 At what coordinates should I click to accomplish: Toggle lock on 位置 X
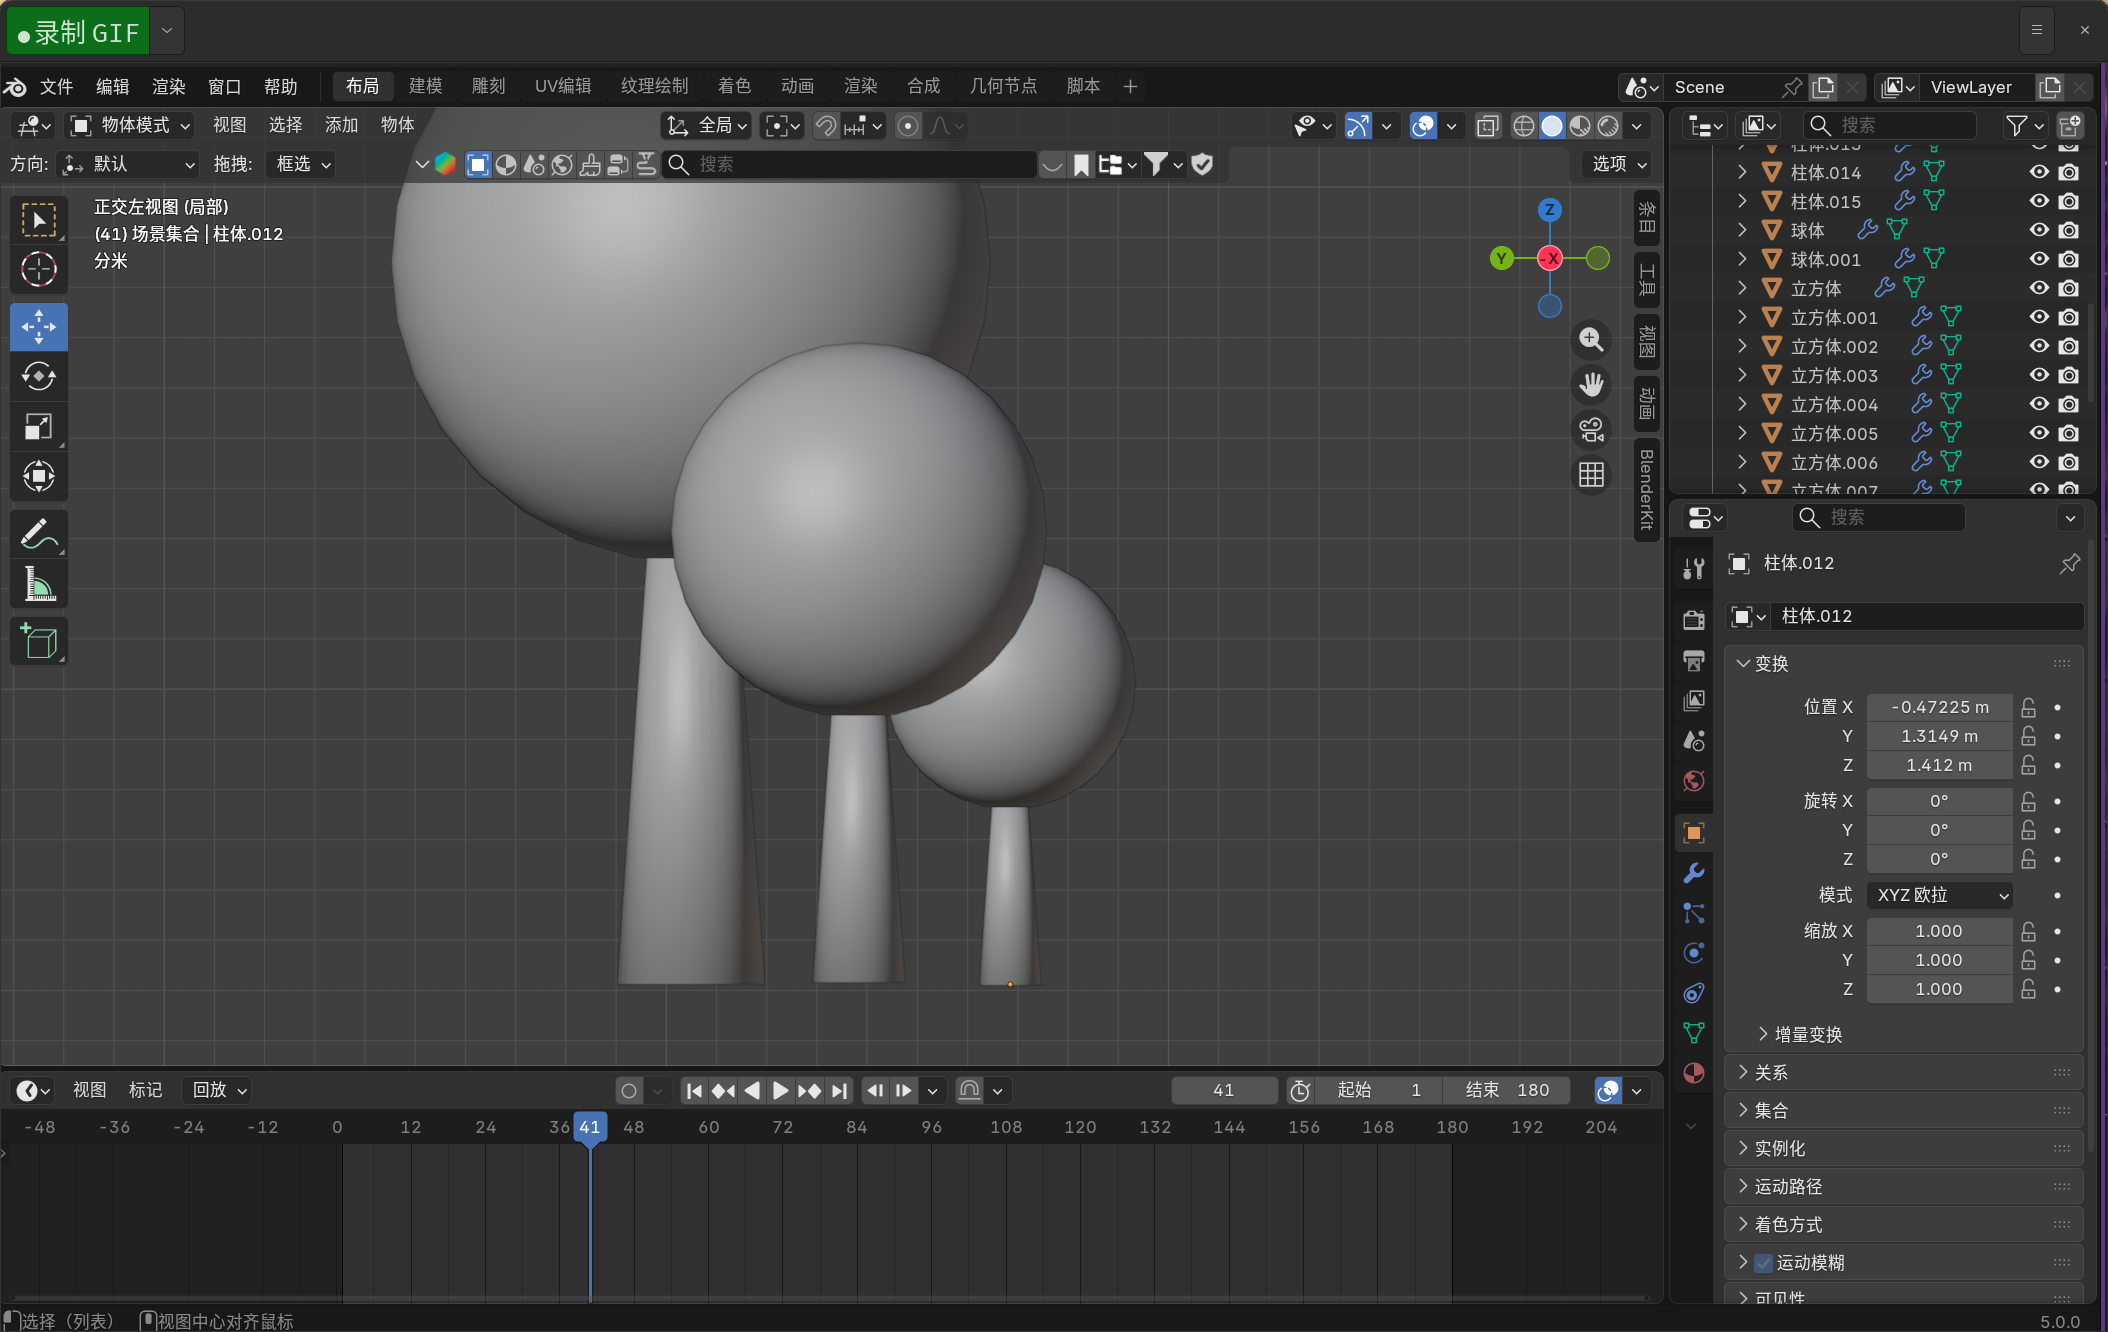(x=2028, y=707)
